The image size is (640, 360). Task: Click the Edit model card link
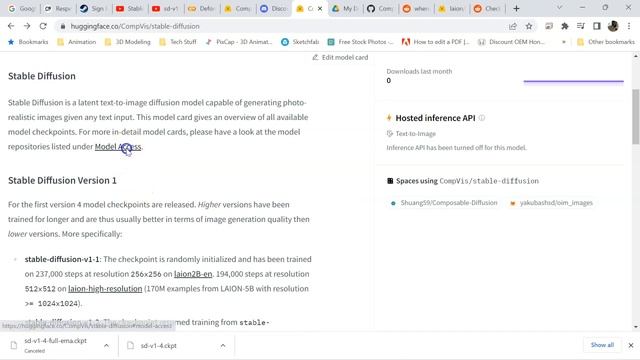tap(340, 58)
